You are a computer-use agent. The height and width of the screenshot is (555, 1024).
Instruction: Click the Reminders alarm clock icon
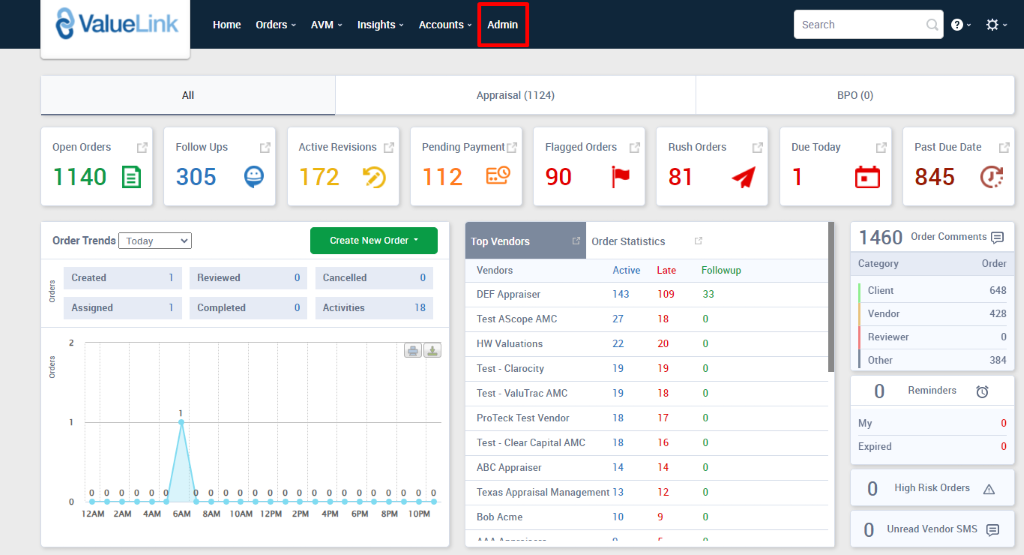(x=982, y=391)
